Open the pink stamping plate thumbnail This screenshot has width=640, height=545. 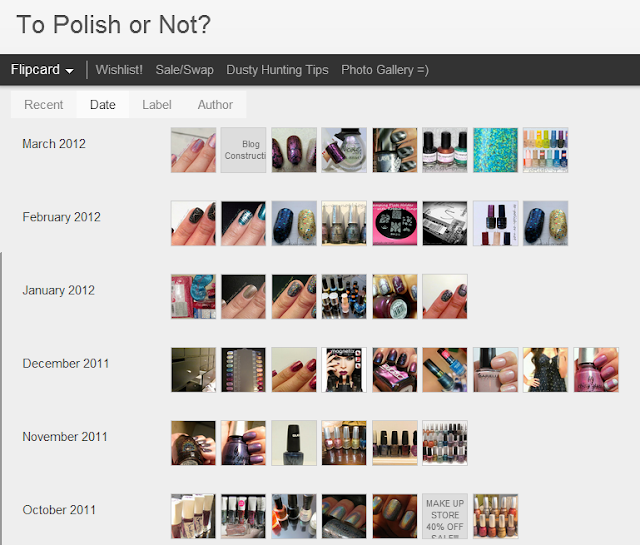(x=395, y=223)
